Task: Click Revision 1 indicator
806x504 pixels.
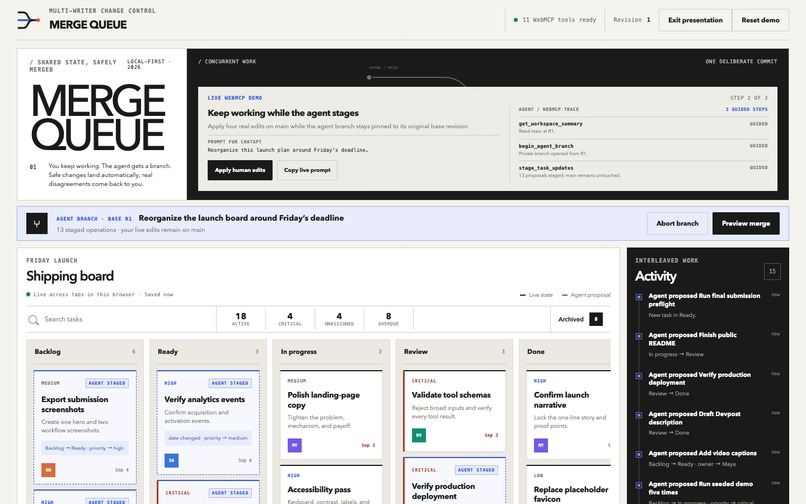Action: [632, 20]
